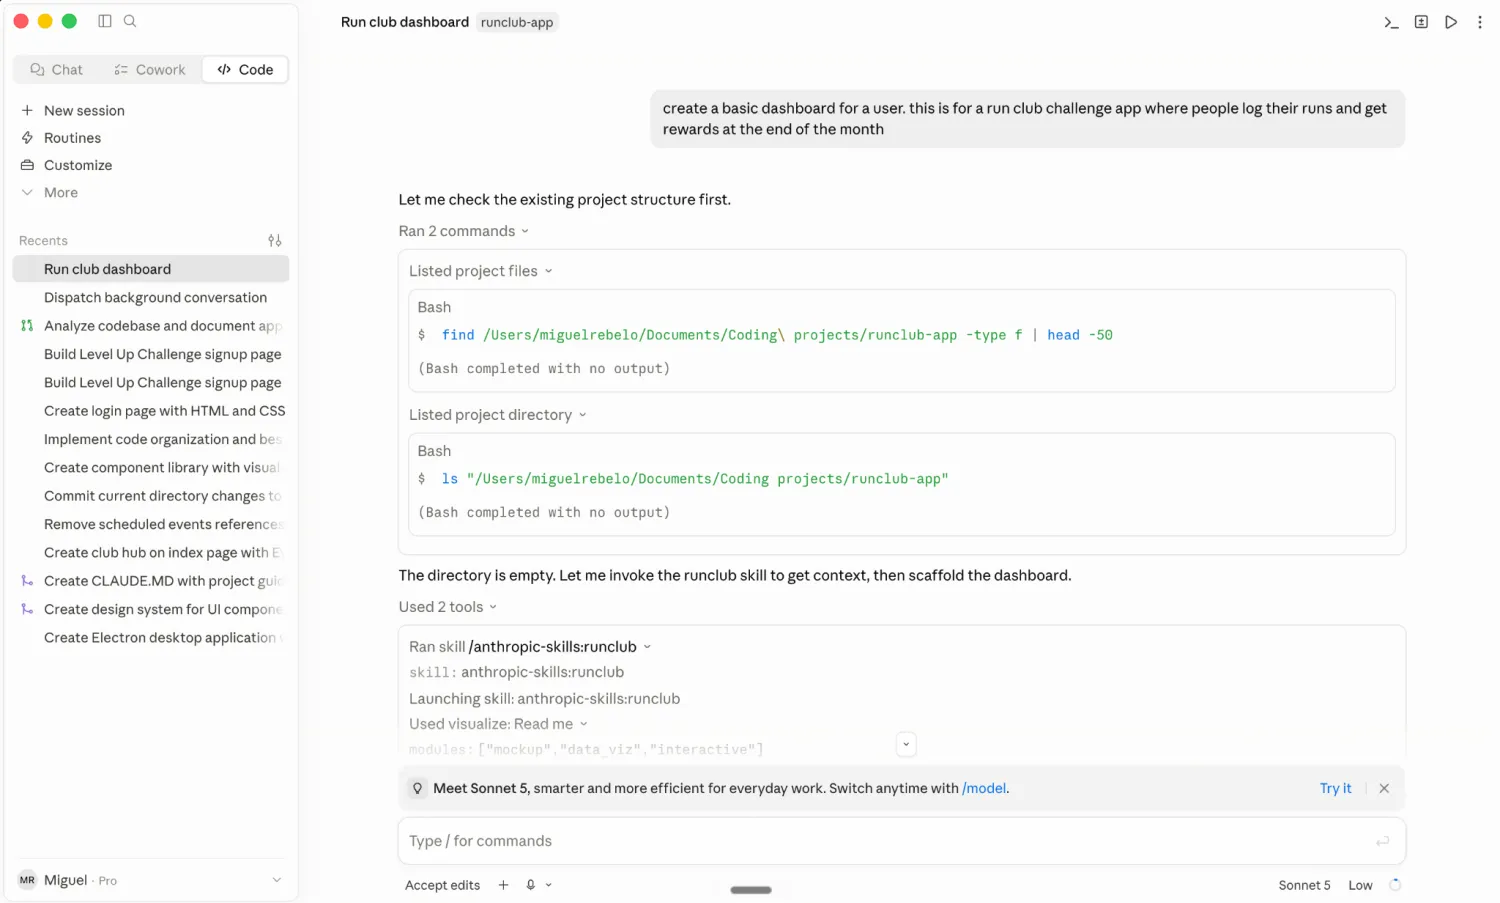The height and width of the screenshot is (903, 1500).
Task: Switch to the Cowork tab
Action: point(150,70)
